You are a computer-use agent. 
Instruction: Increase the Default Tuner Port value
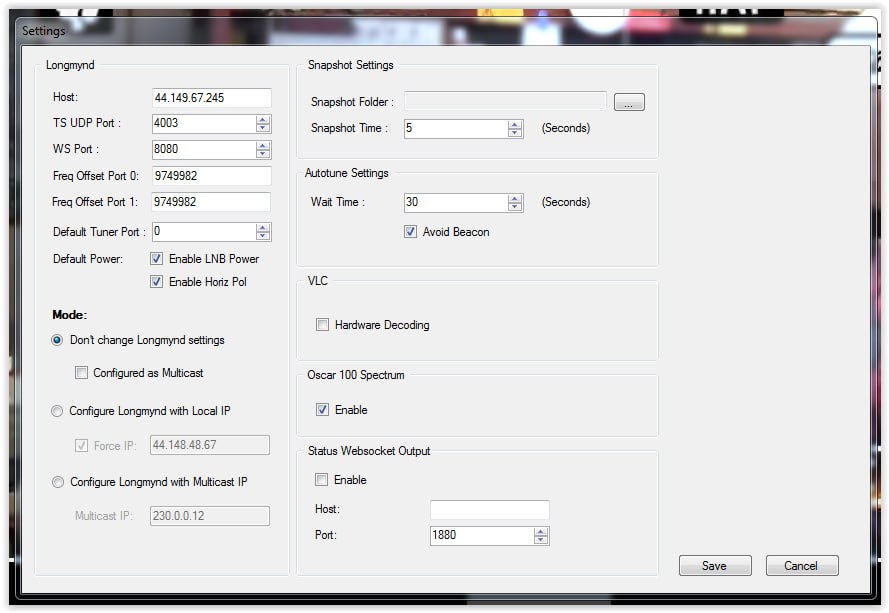(263, 227)
